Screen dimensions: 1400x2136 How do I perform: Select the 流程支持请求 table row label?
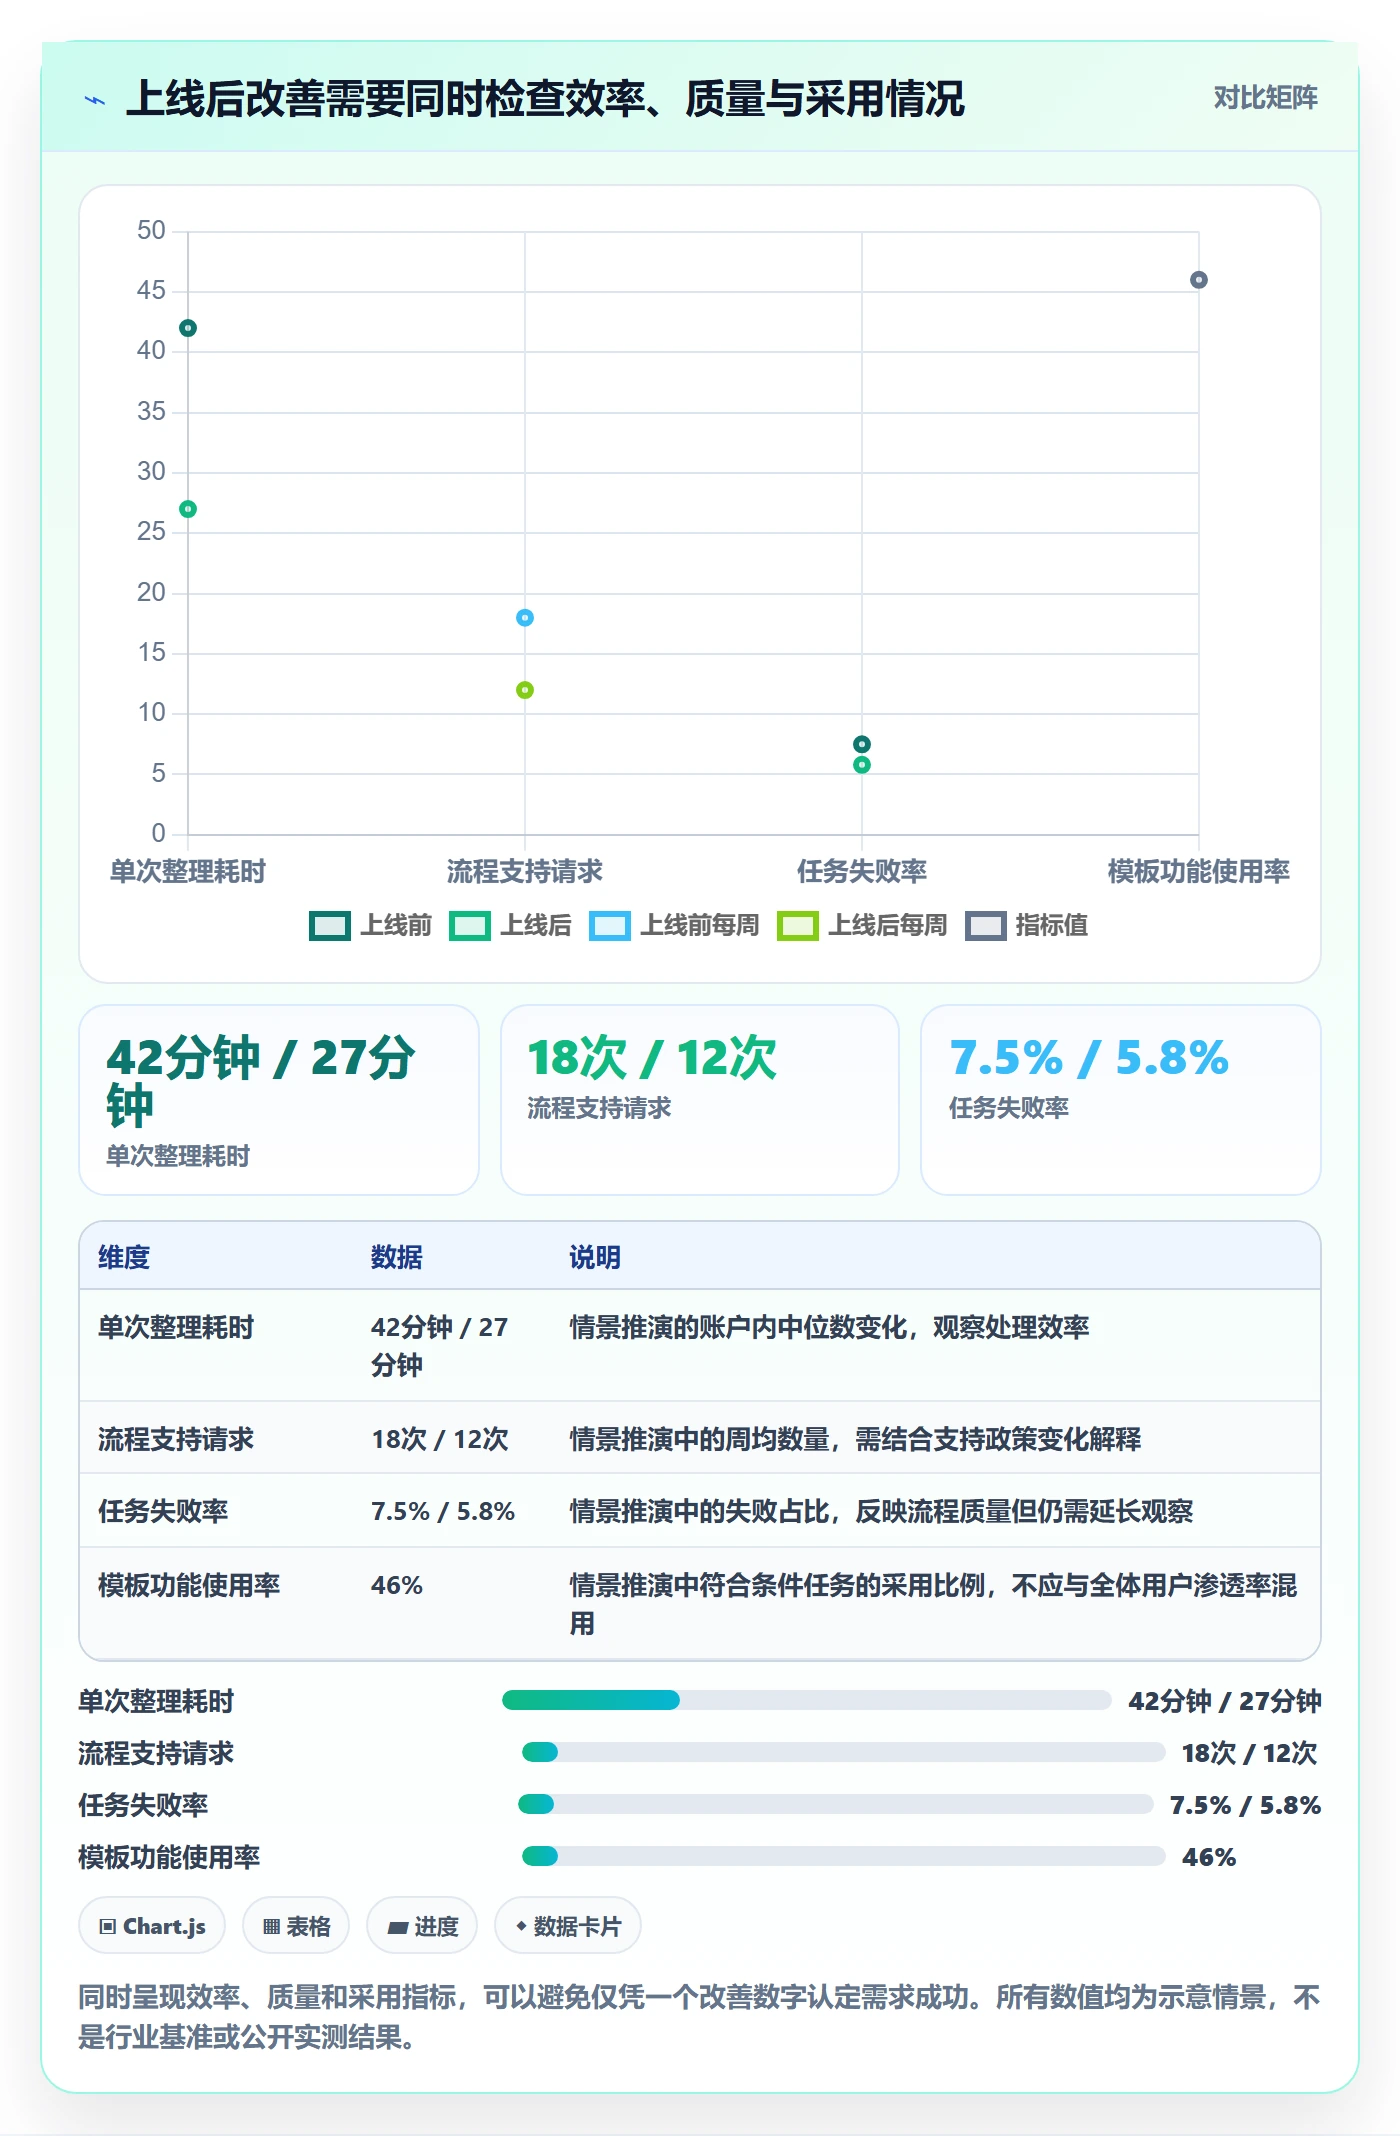(176, 1439)
